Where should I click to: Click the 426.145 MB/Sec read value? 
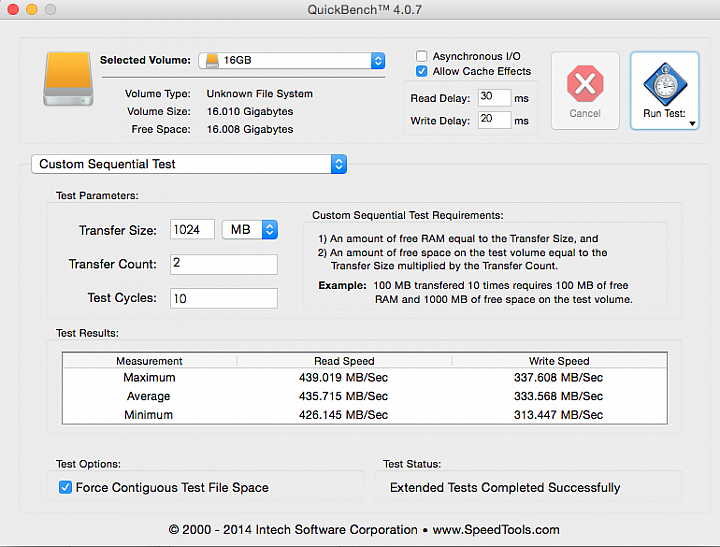[x=343, y=415]
